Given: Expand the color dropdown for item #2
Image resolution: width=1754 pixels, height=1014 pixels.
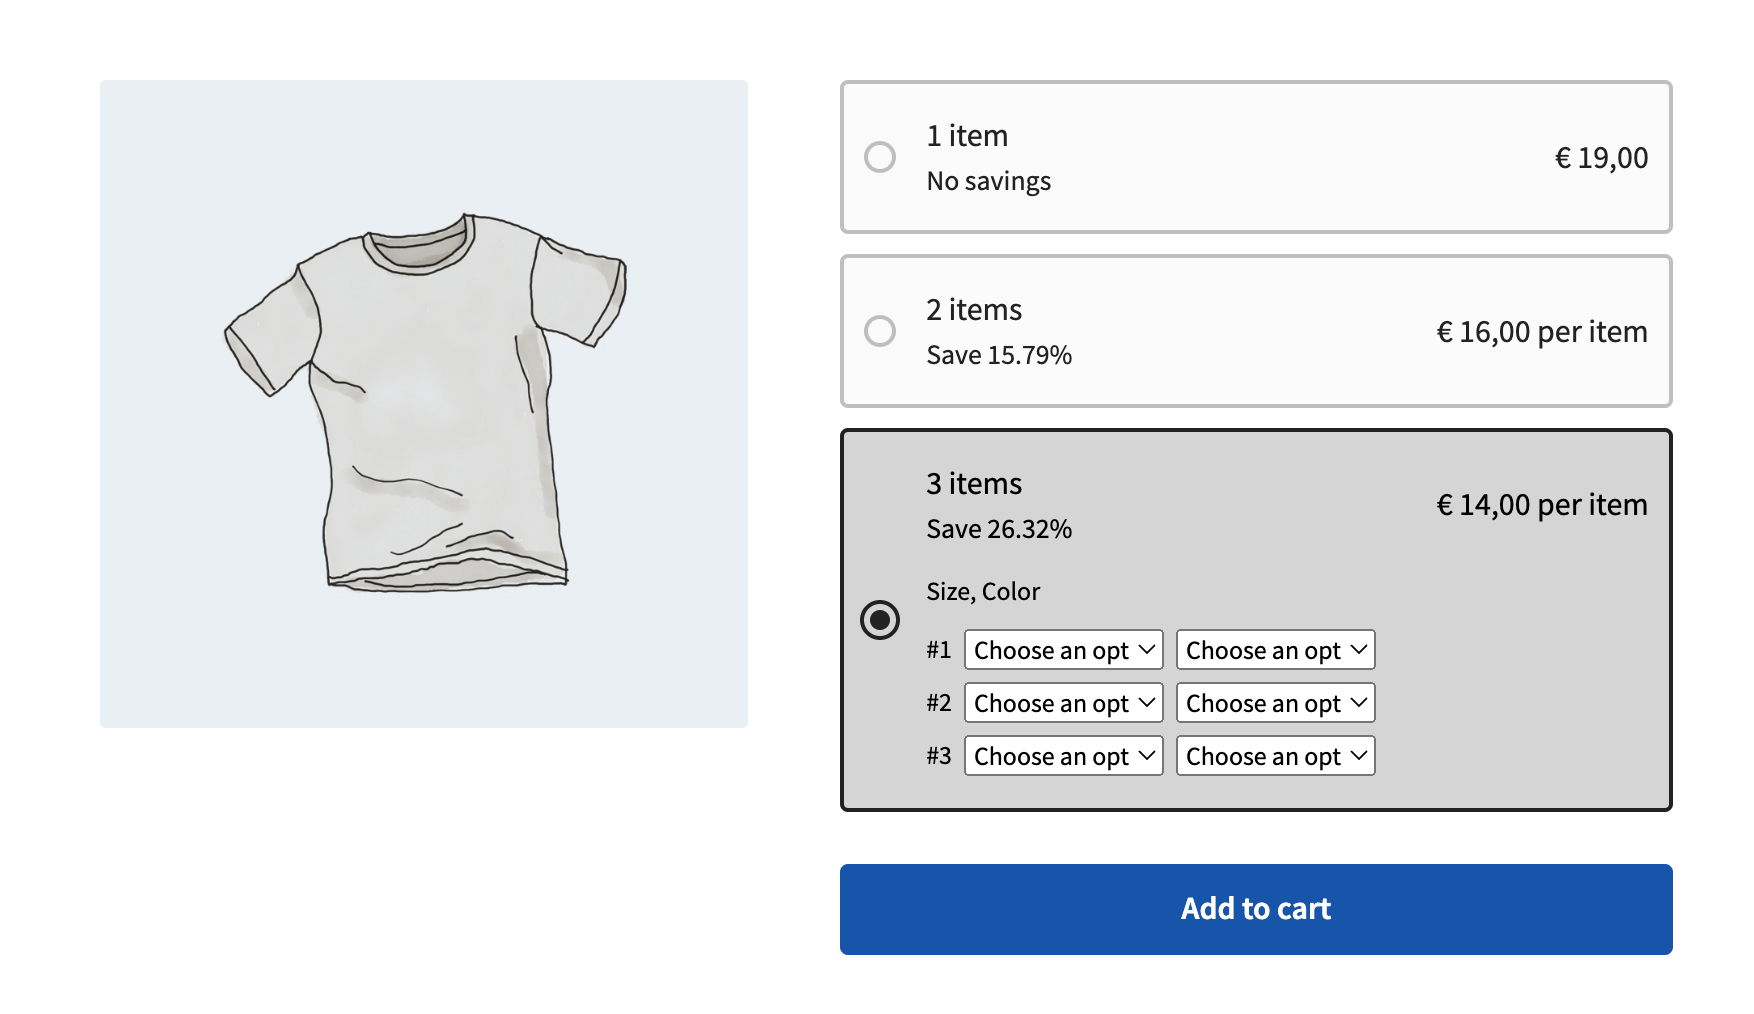Looking at the screenshot, I should pos(1275,703).
